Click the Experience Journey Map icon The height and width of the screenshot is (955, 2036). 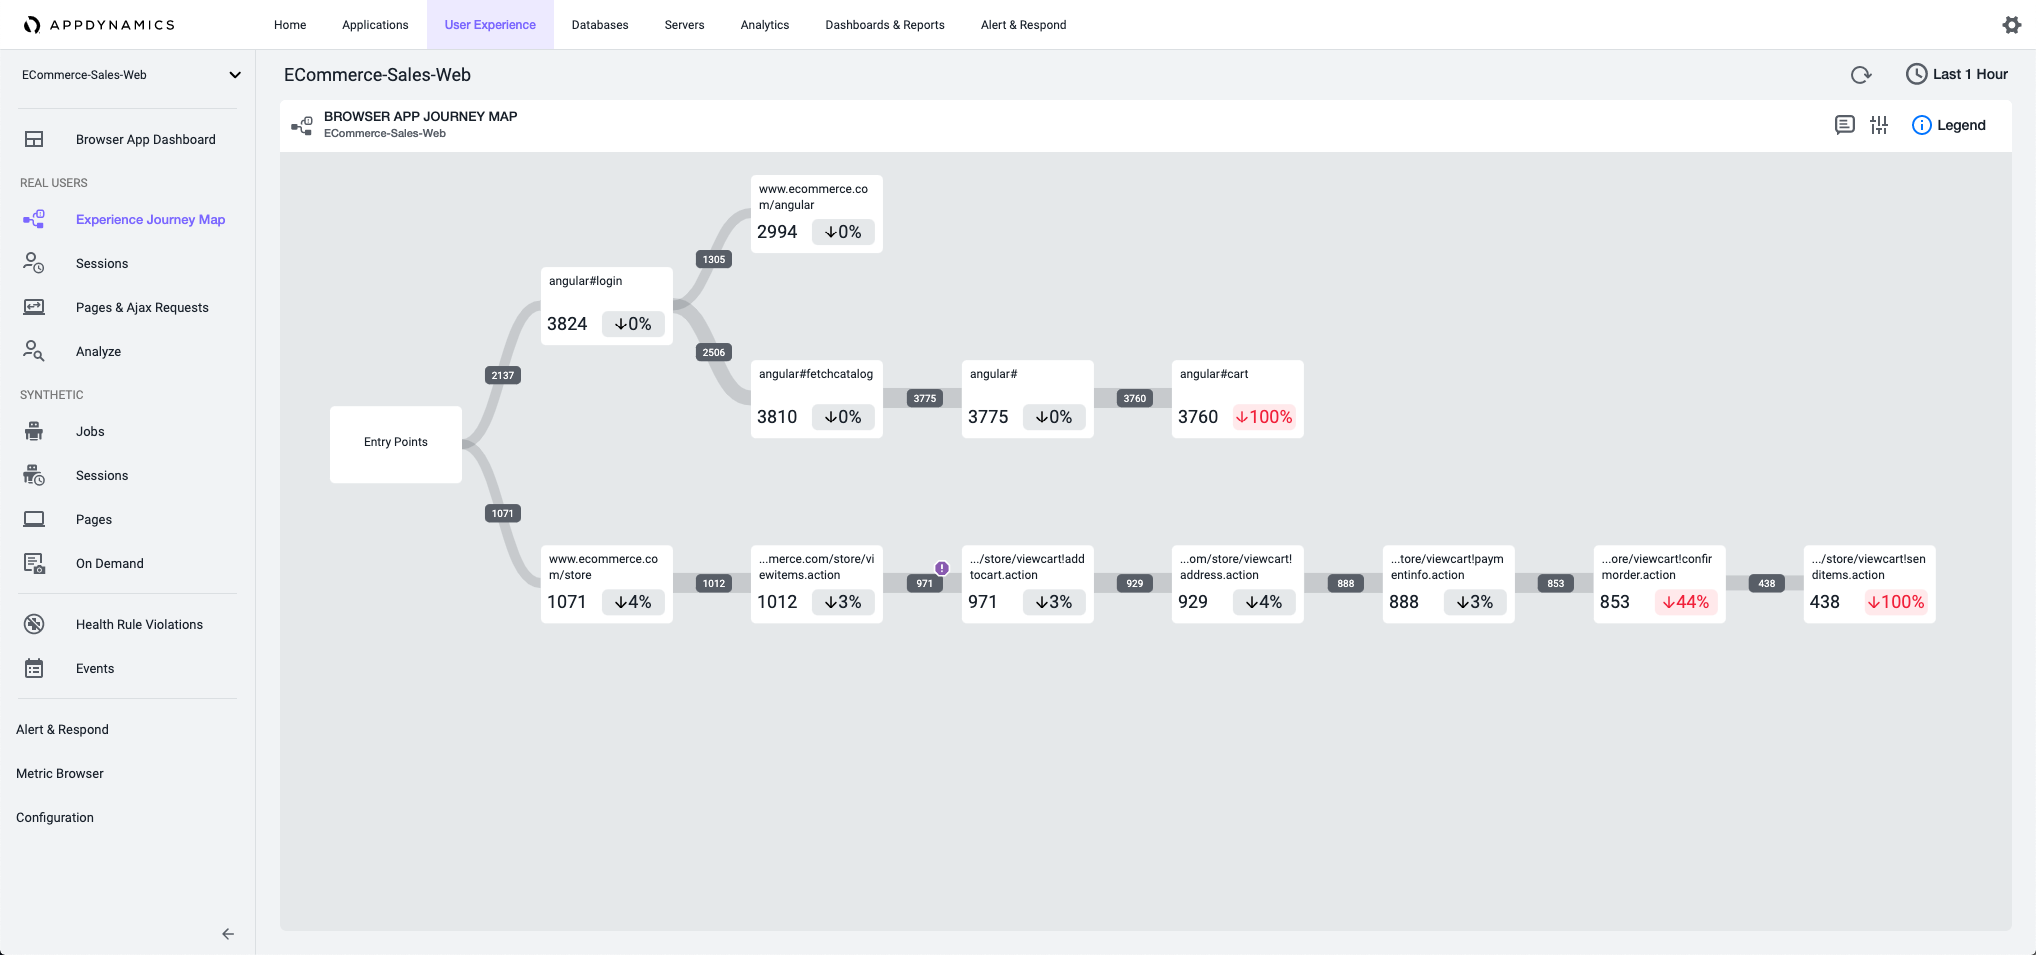coord(34,219)
